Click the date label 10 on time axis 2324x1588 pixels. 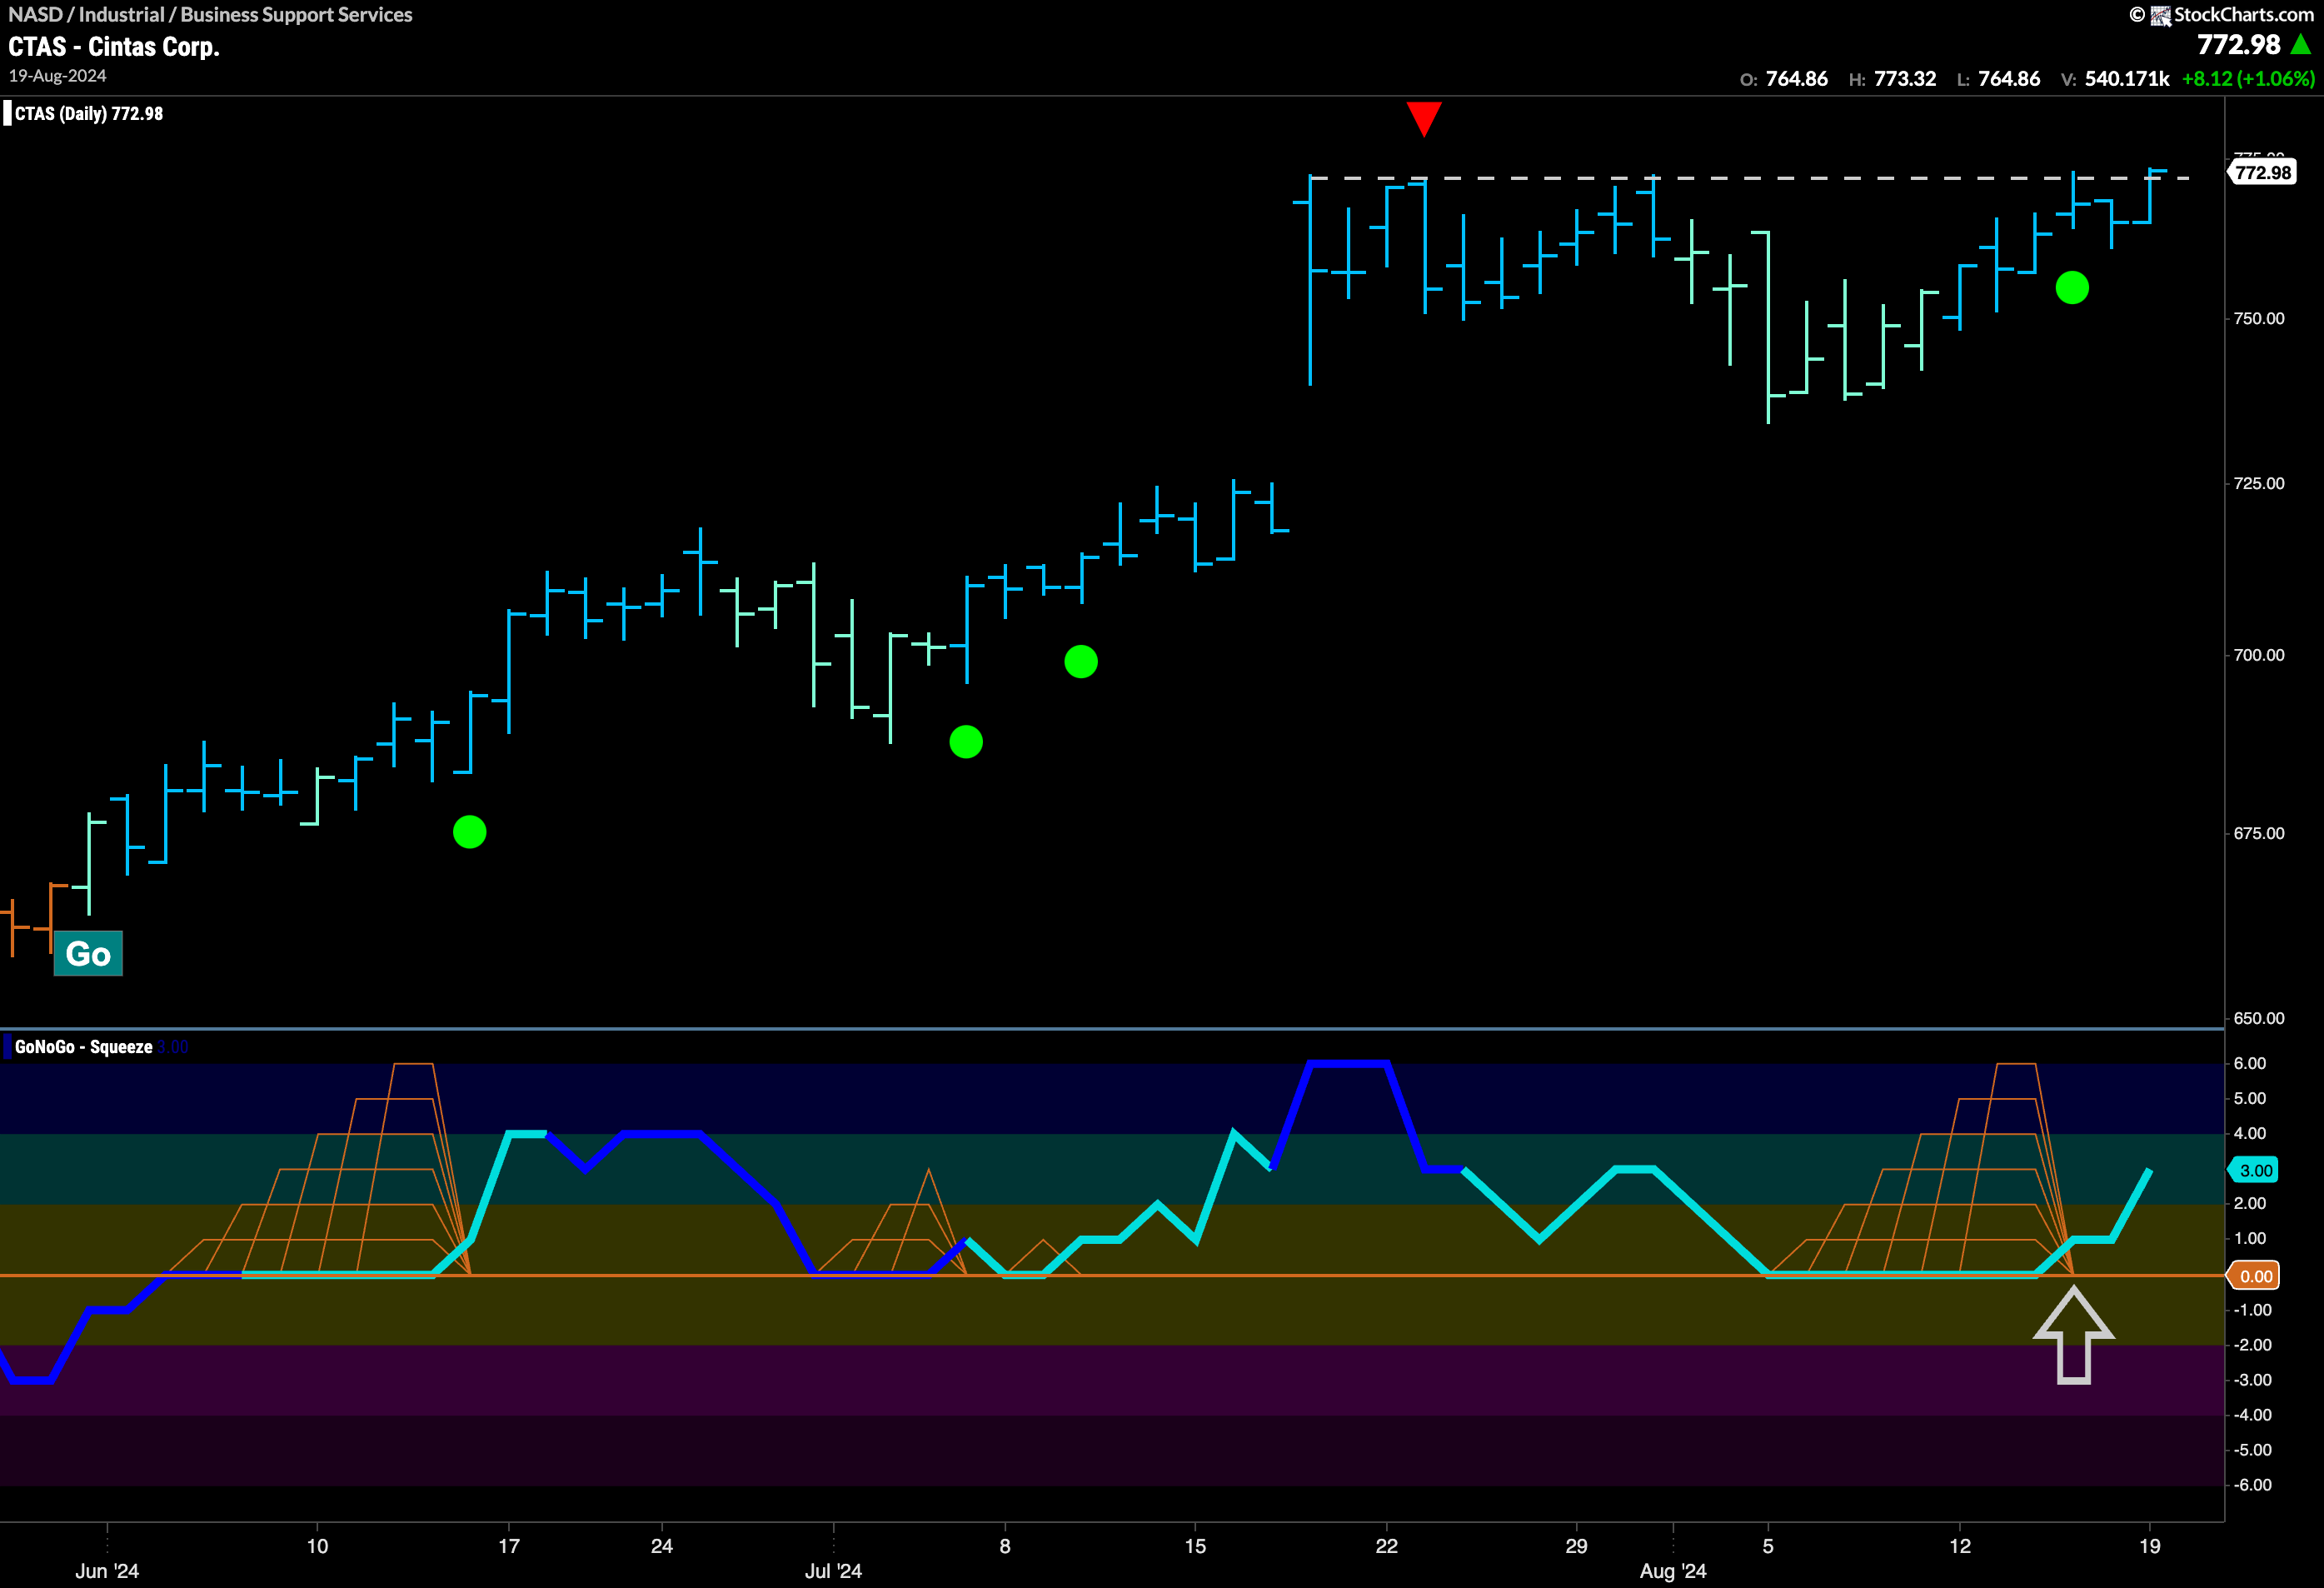point(317,1546)
